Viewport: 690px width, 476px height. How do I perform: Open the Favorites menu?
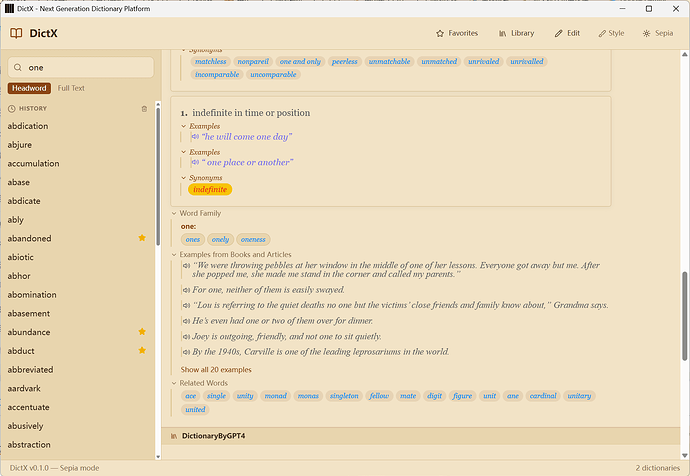(x=457, y=33)
